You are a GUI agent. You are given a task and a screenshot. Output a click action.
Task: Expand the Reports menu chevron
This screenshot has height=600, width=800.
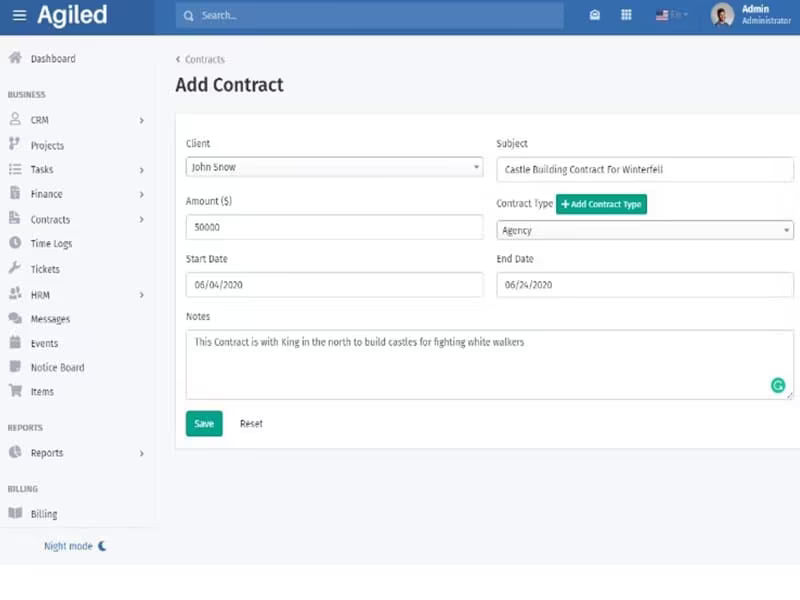coord(141,454)
